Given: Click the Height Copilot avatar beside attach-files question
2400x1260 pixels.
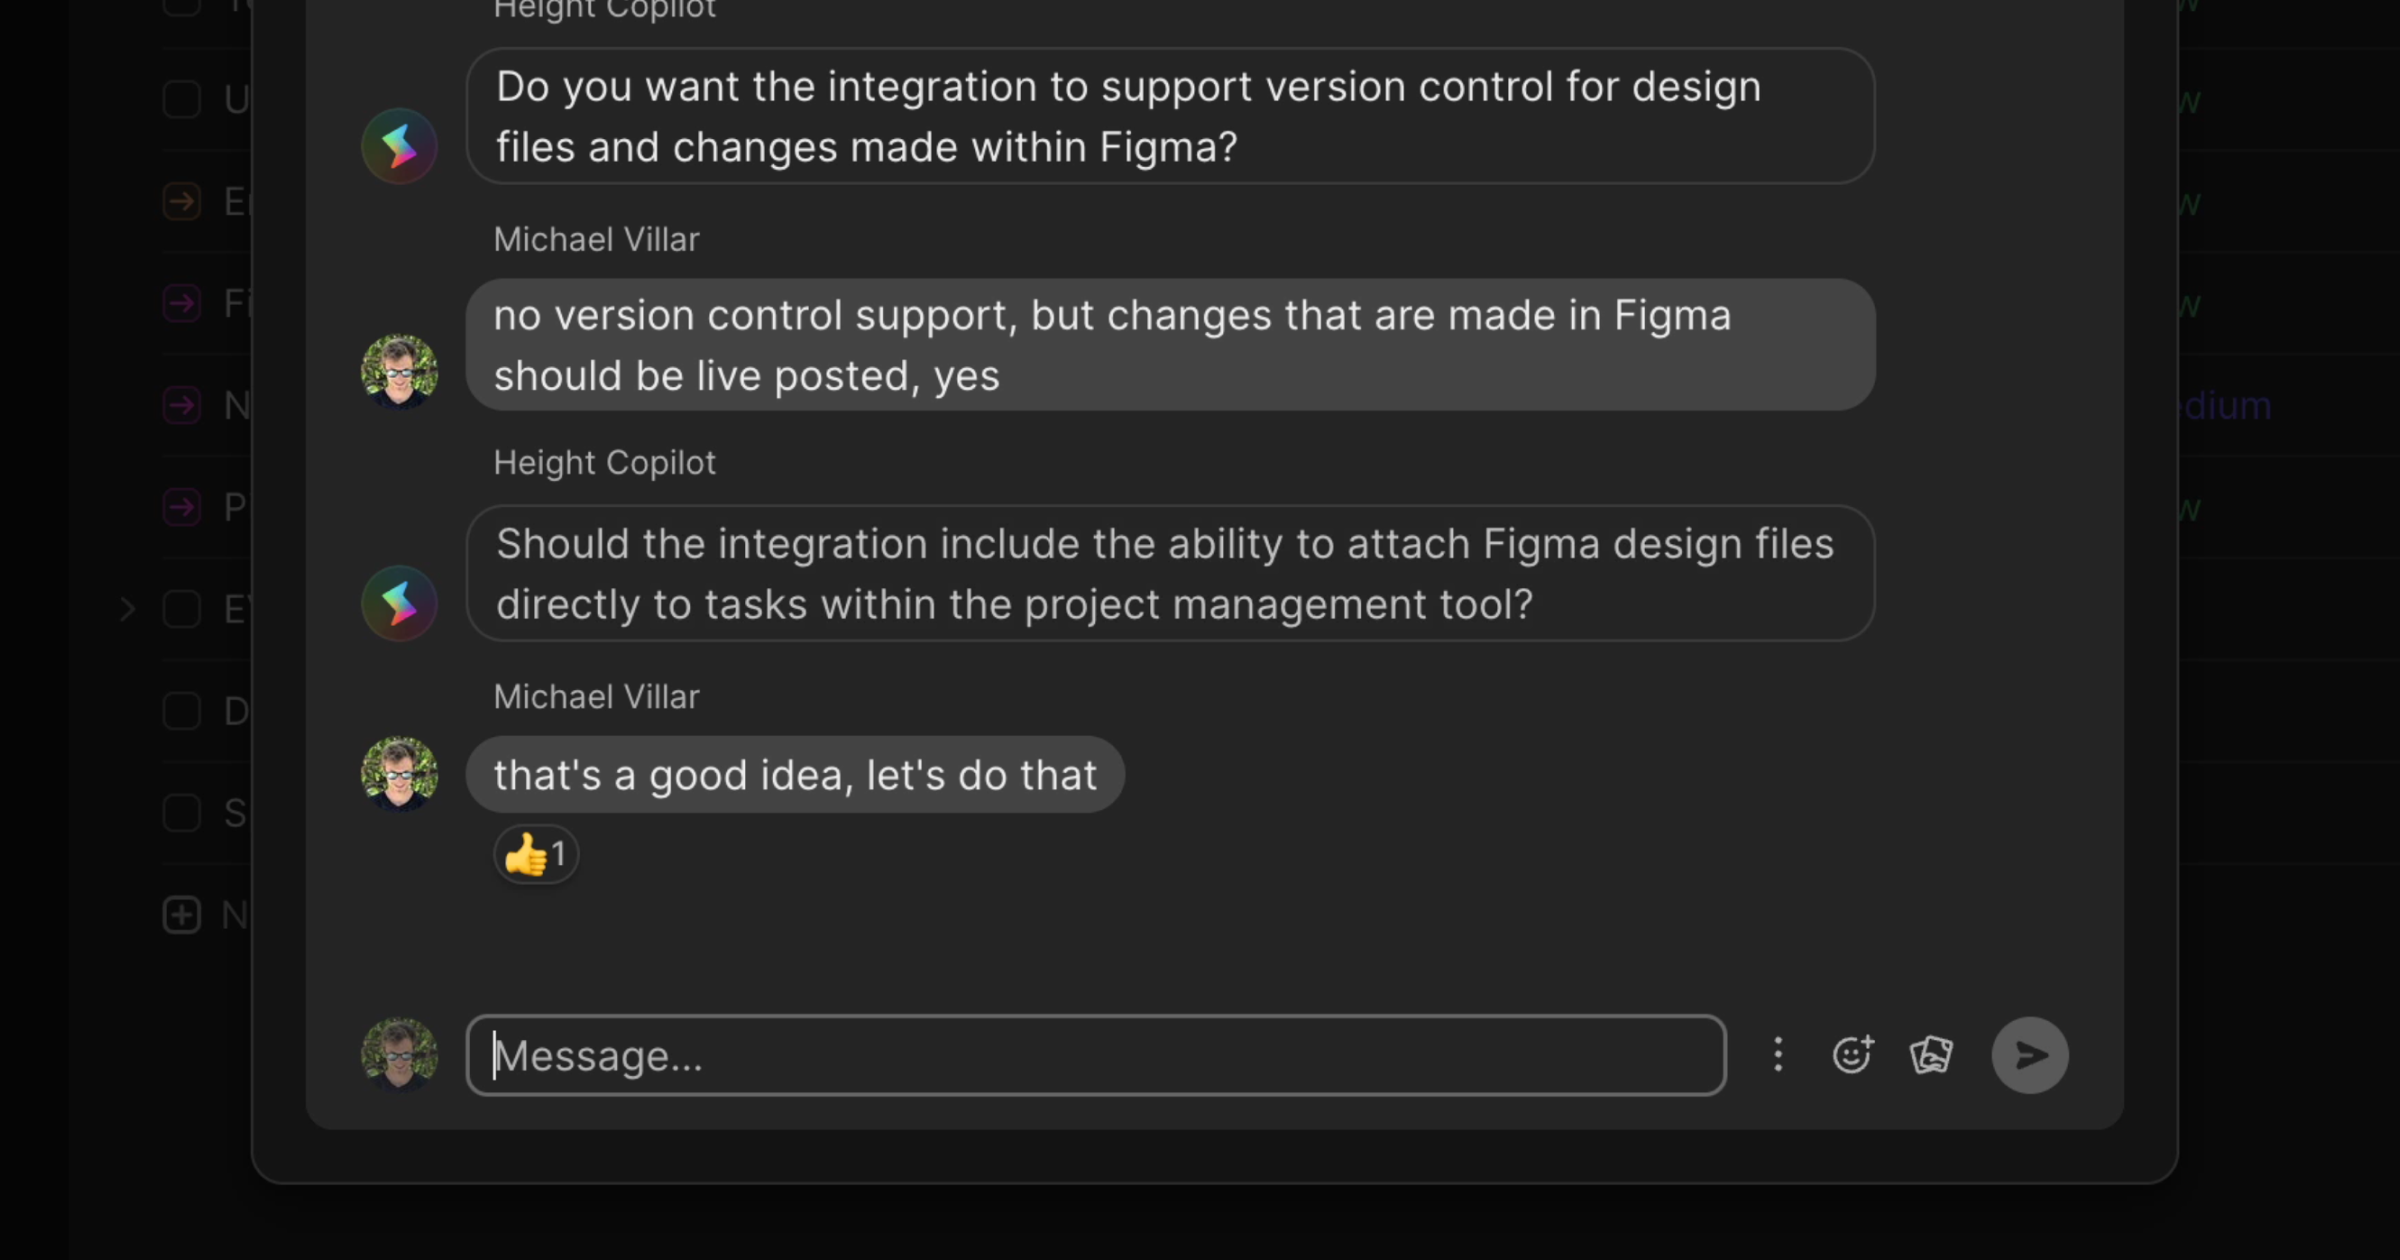Looking at the screenshot, I should 399,603.
